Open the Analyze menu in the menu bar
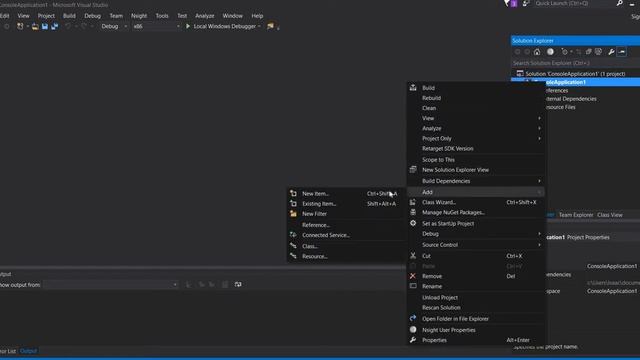This screenshot has height=360, width=640. [204, 16]
